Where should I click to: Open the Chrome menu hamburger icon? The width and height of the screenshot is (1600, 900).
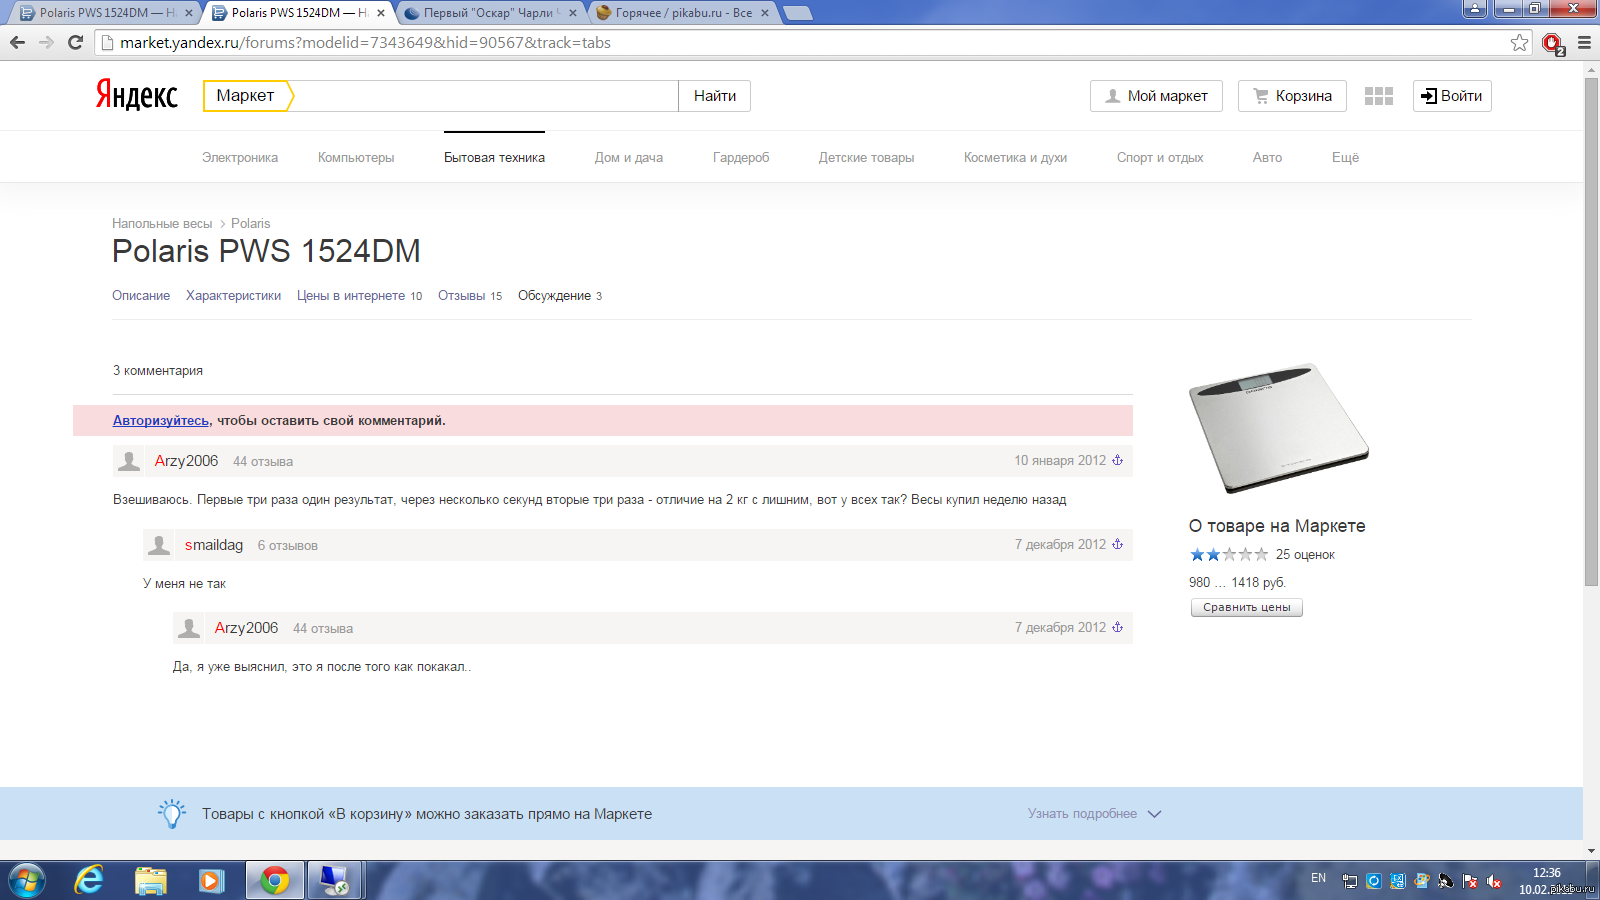click(x=1584, y=42)
